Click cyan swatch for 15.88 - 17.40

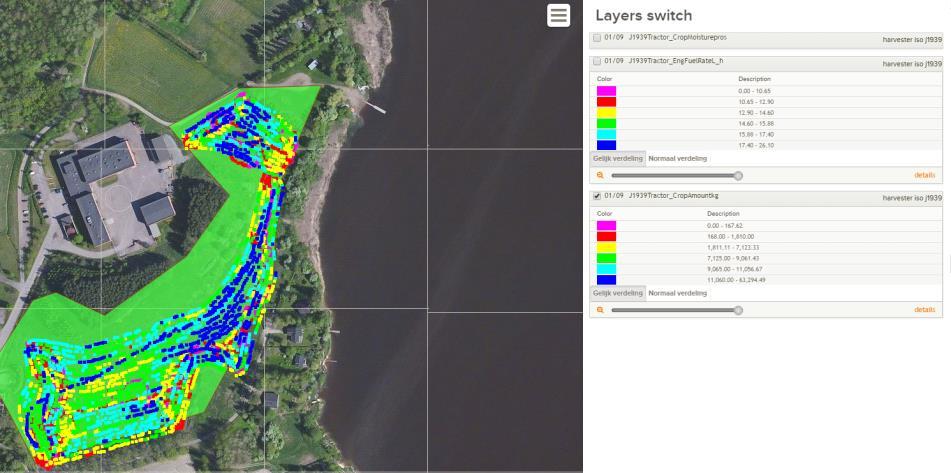(x=607, y=135)
